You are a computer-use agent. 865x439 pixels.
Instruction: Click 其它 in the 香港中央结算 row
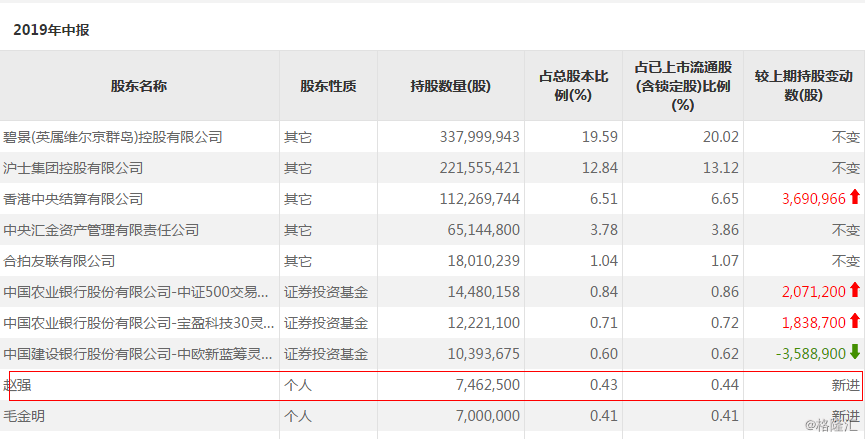coord(298,199)
